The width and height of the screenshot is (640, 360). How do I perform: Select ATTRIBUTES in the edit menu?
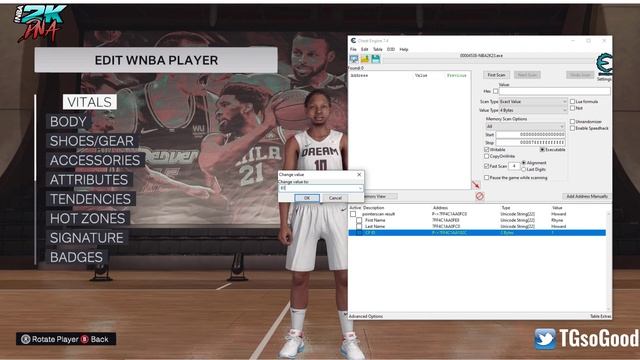click(89, 180)
